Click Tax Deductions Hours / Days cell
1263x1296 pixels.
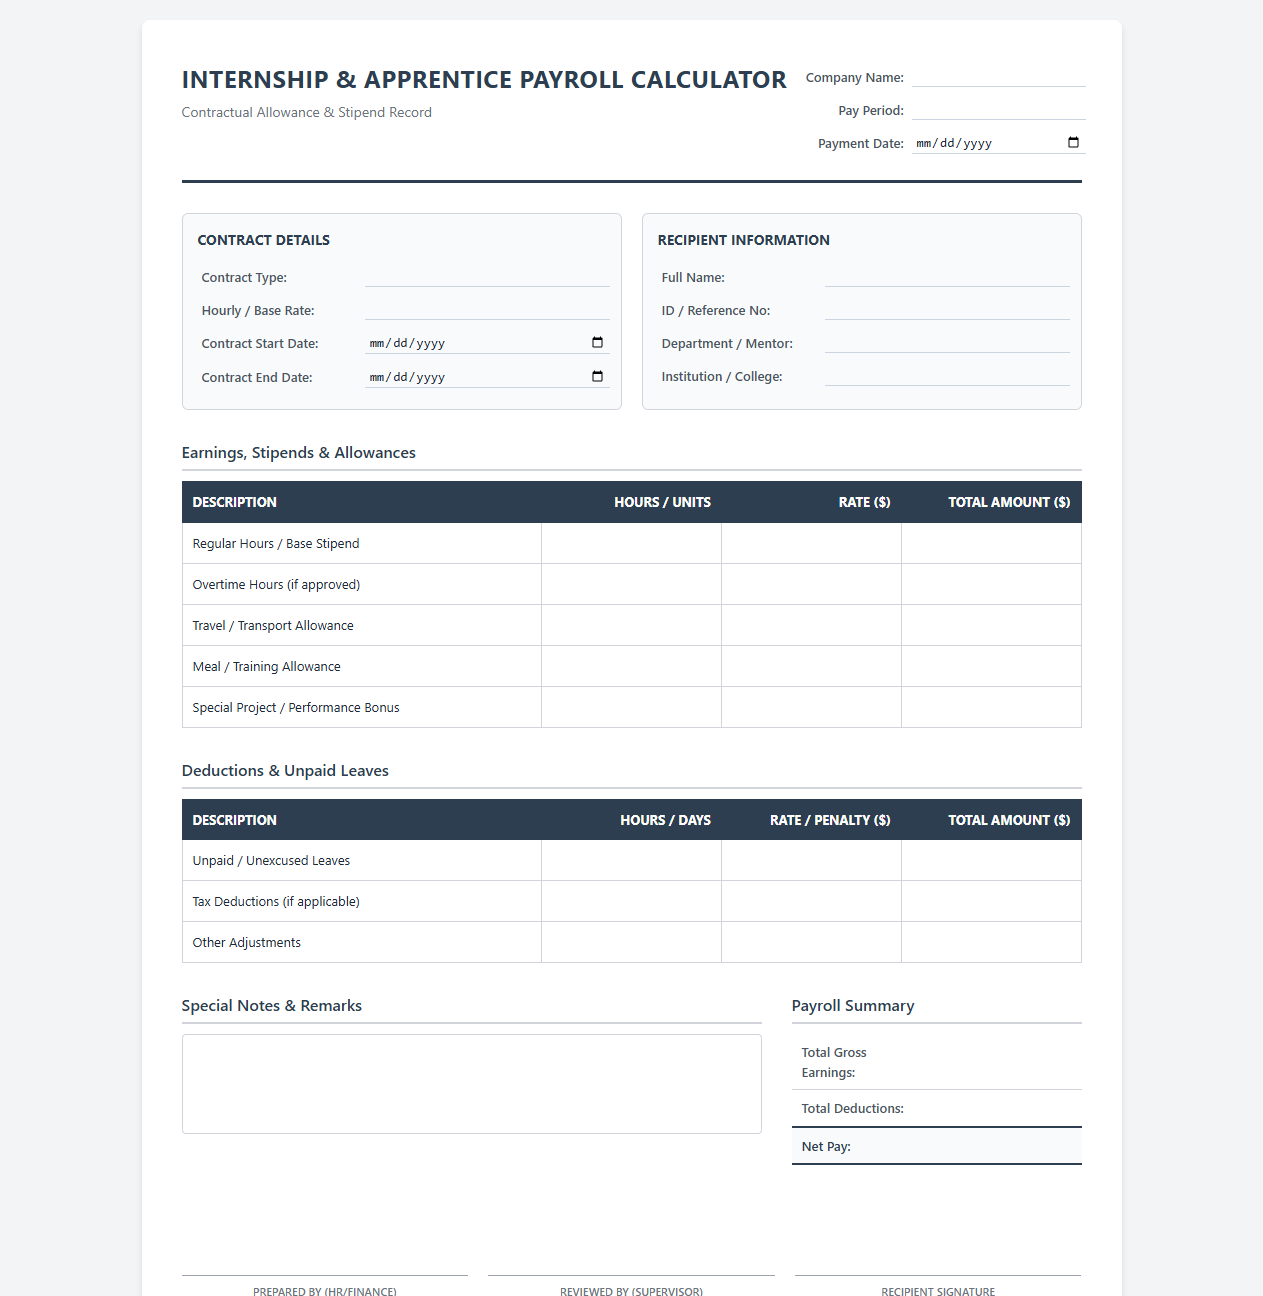(x=631, y=901)
